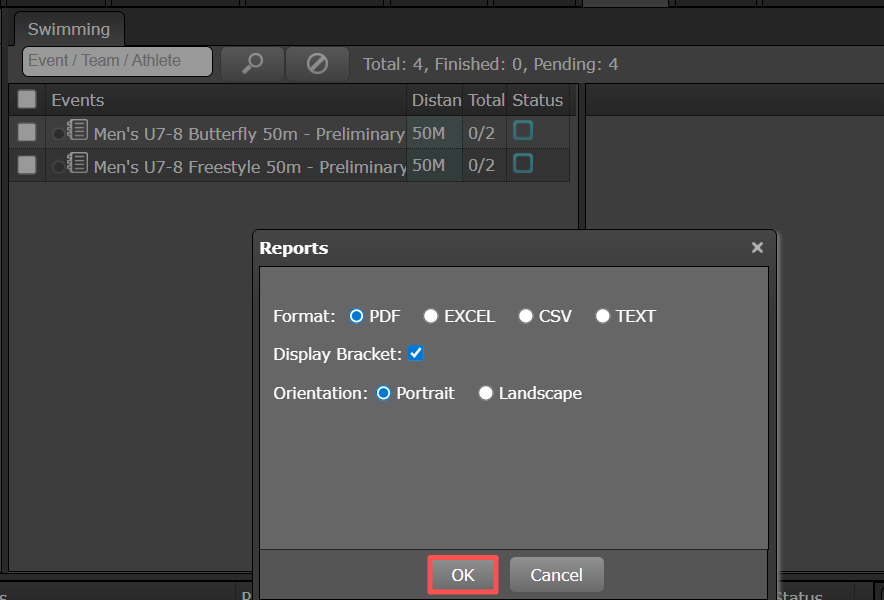Screen dimensions: 884x600
Task: Tick the Freestyle 50m row checkbox
Action: pos(27,164)
